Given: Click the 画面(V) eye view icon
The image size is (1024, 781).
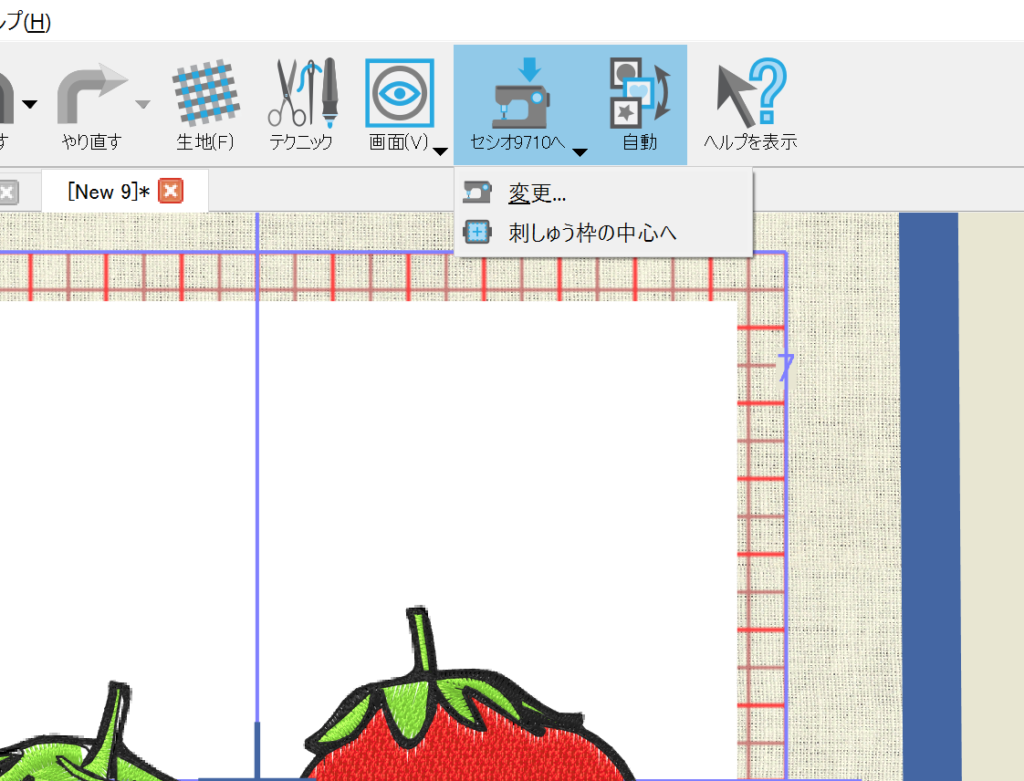Looking at the screenshot, I should point(399,92).
